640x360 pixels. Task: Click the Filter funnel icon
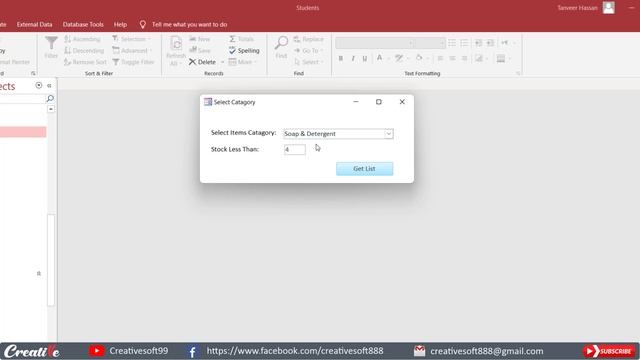tap(51, 47)
